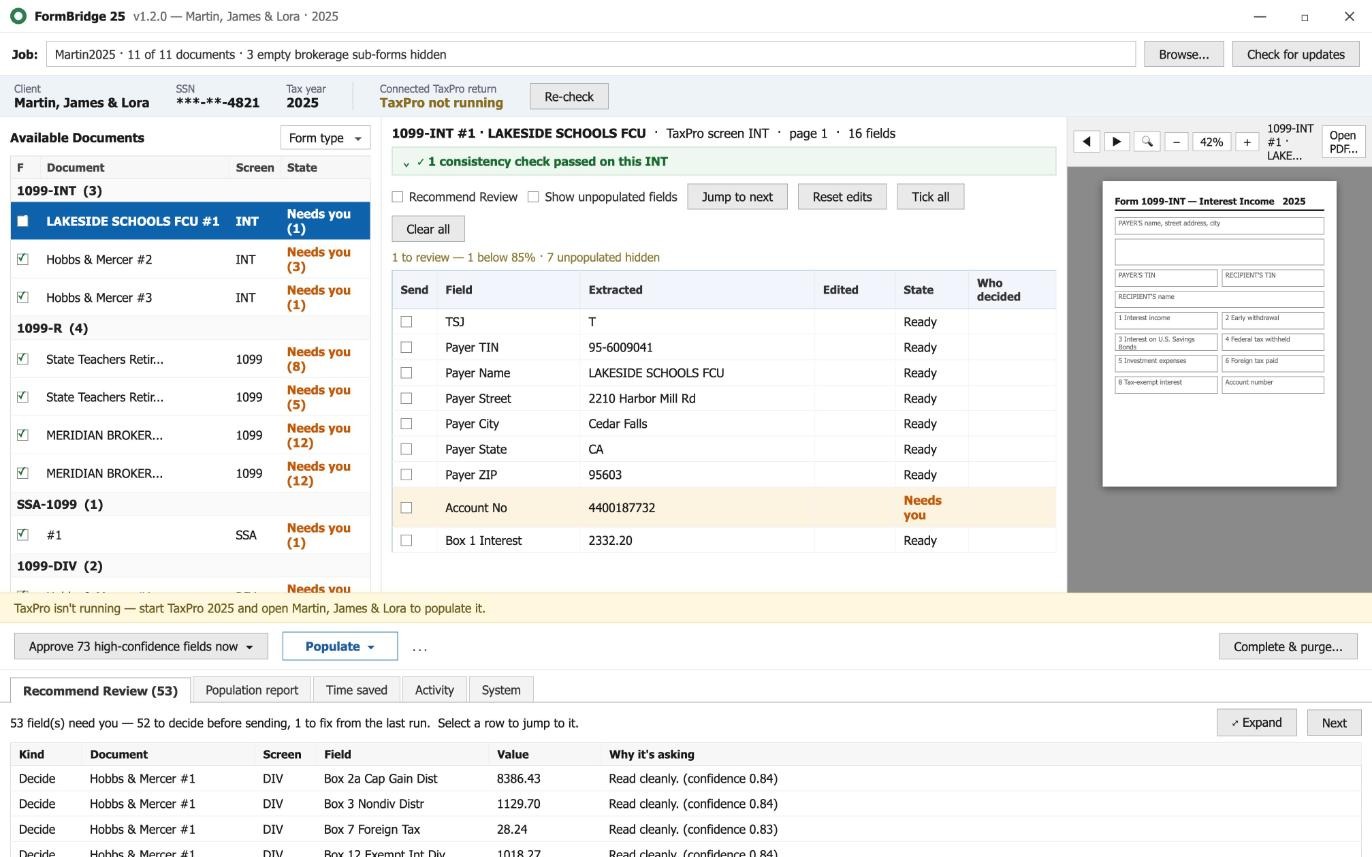Tick the Send checkbox for Account No
Viewport: 1372px width, 857px height.
coord(406,508)
